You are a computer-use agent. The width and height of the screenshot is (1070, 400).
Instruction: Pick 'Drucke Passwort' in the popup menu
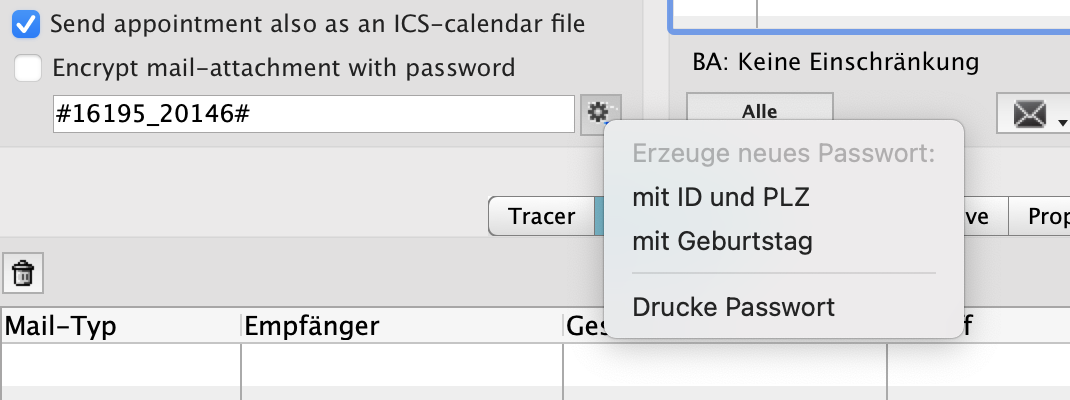[x=733, y=307]
